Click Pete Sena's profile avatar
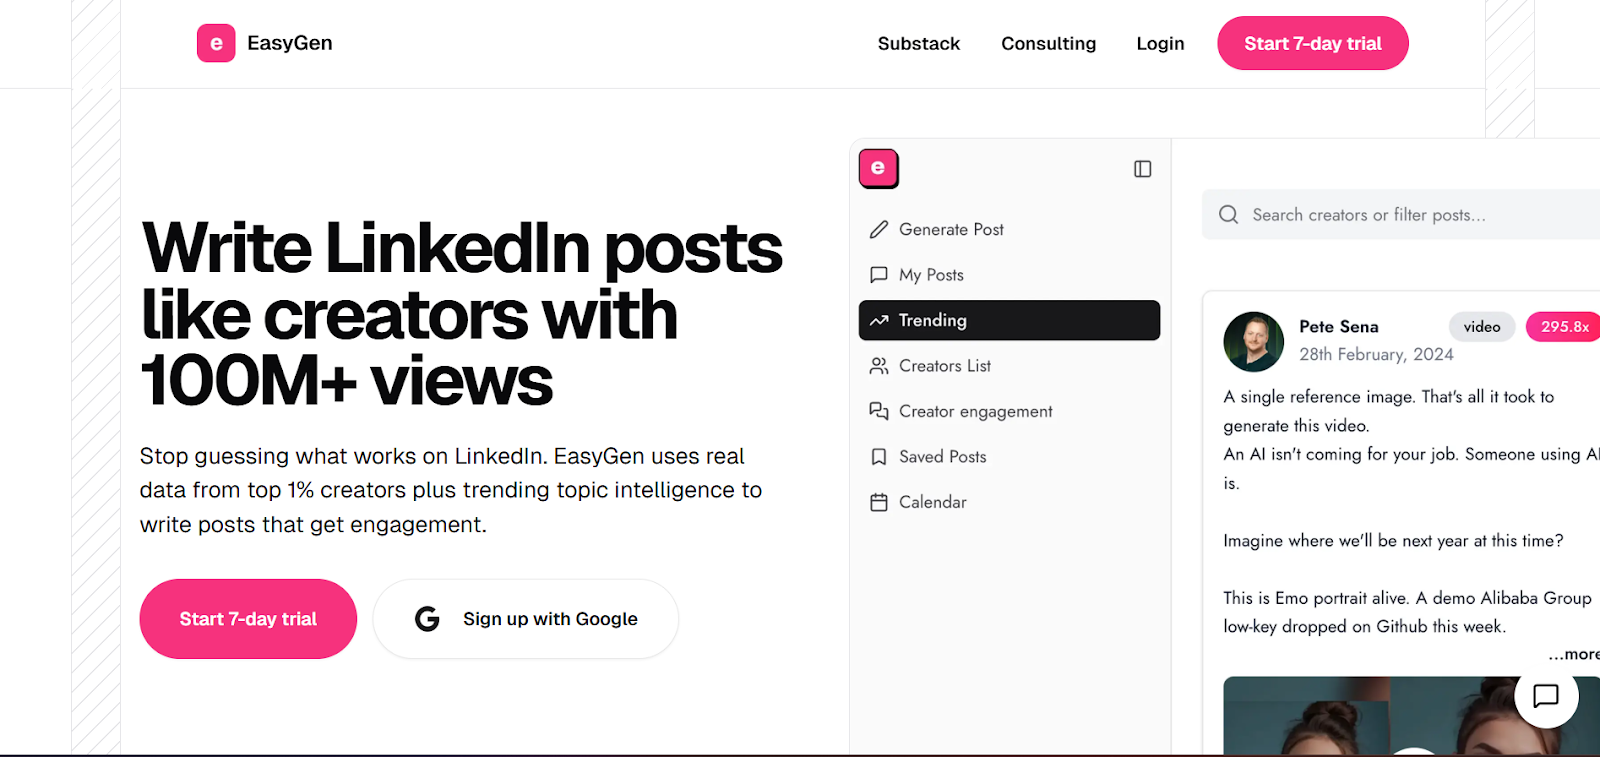The height and width of the screenshot is (757, 1600). [x=1253, y=341]
